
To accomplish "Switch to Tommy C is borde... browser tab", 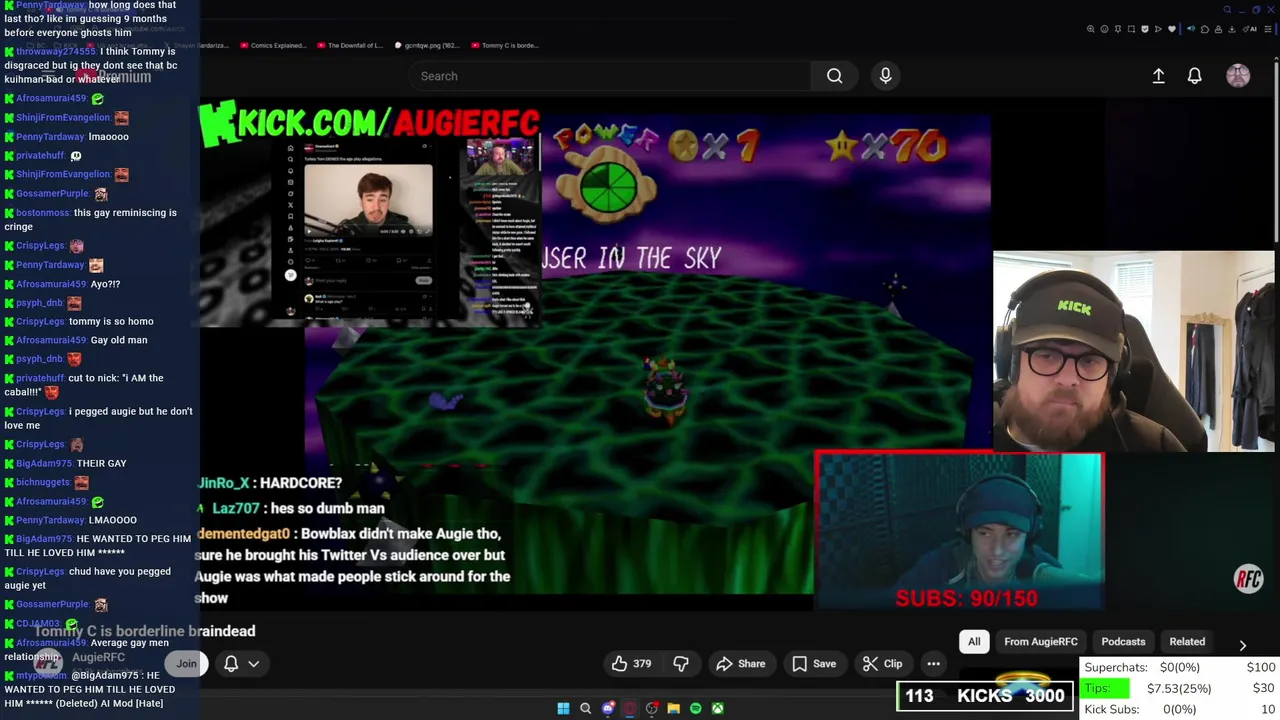I will 505,45.
